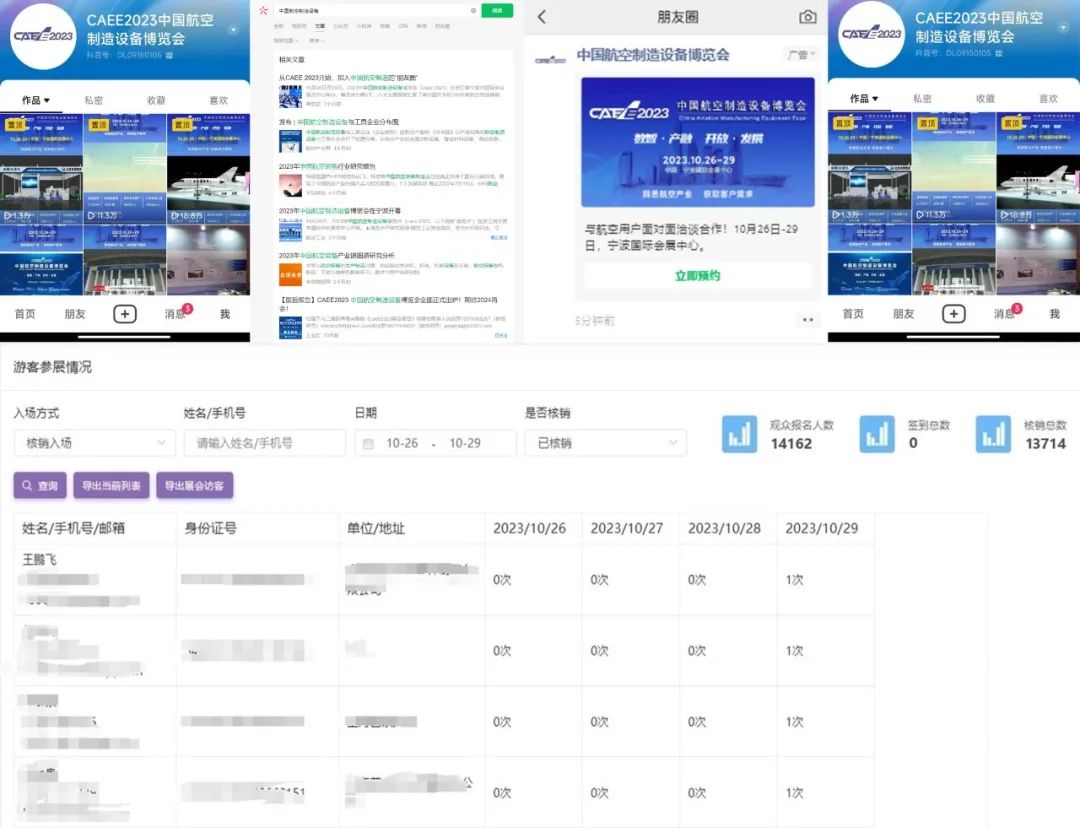Click the 13714 verification total

click(1046, 444)
